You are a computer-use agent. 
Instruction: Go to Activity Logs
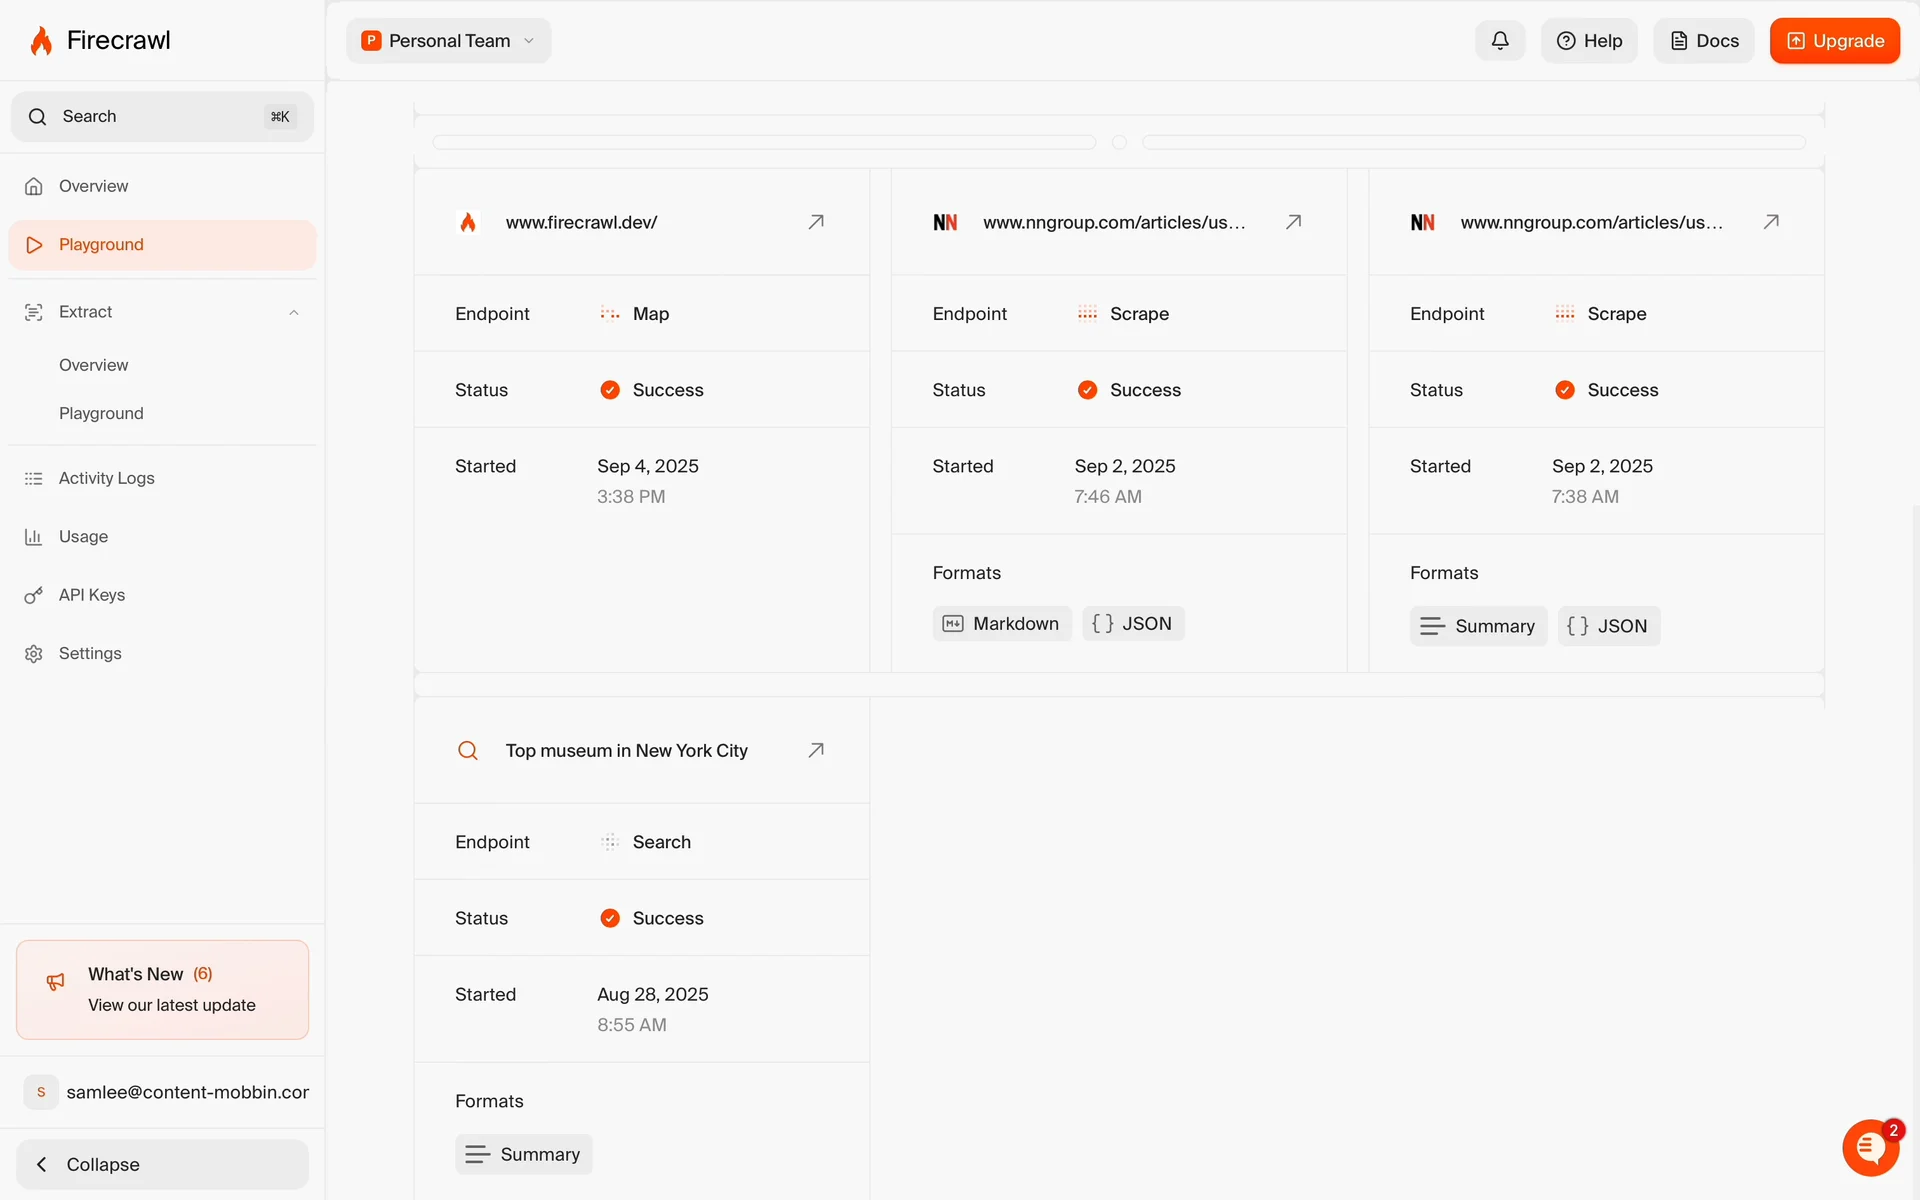[106, 478]
